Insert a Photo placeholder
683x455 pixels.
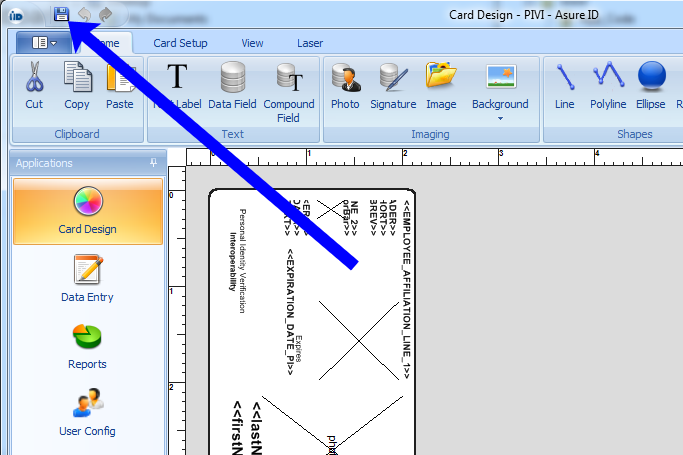345,83
